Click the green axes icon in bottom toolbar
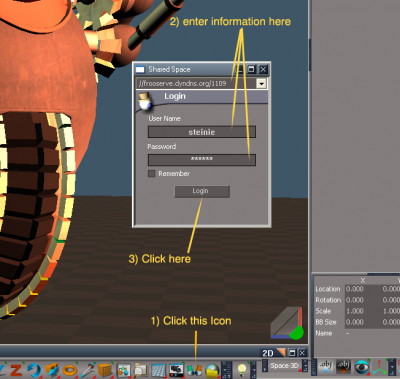This screenshot has height=379, width=400. pos(379,367)
